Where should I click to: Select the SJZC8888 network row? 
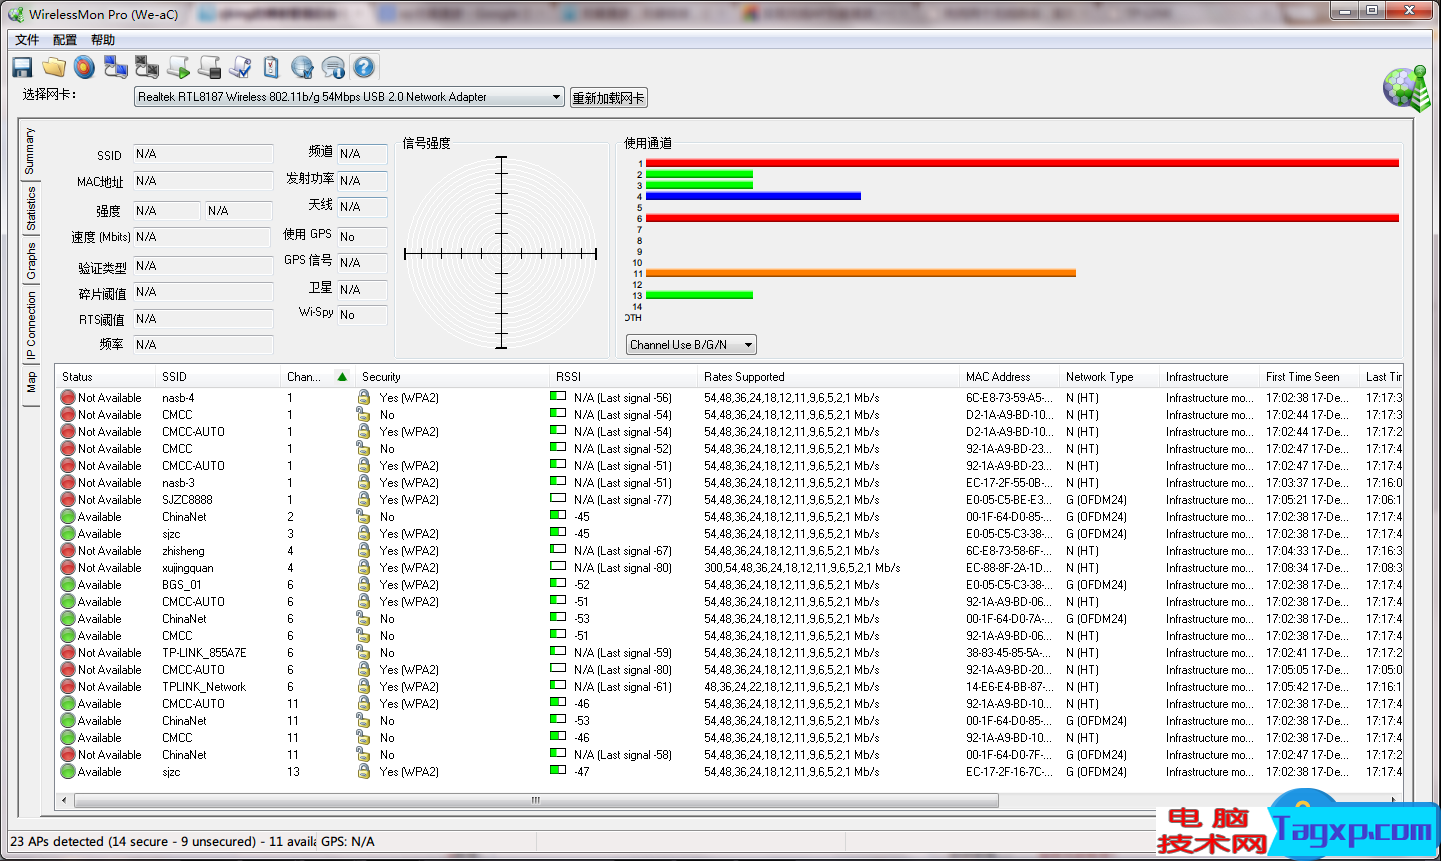(x=729, y=500)
